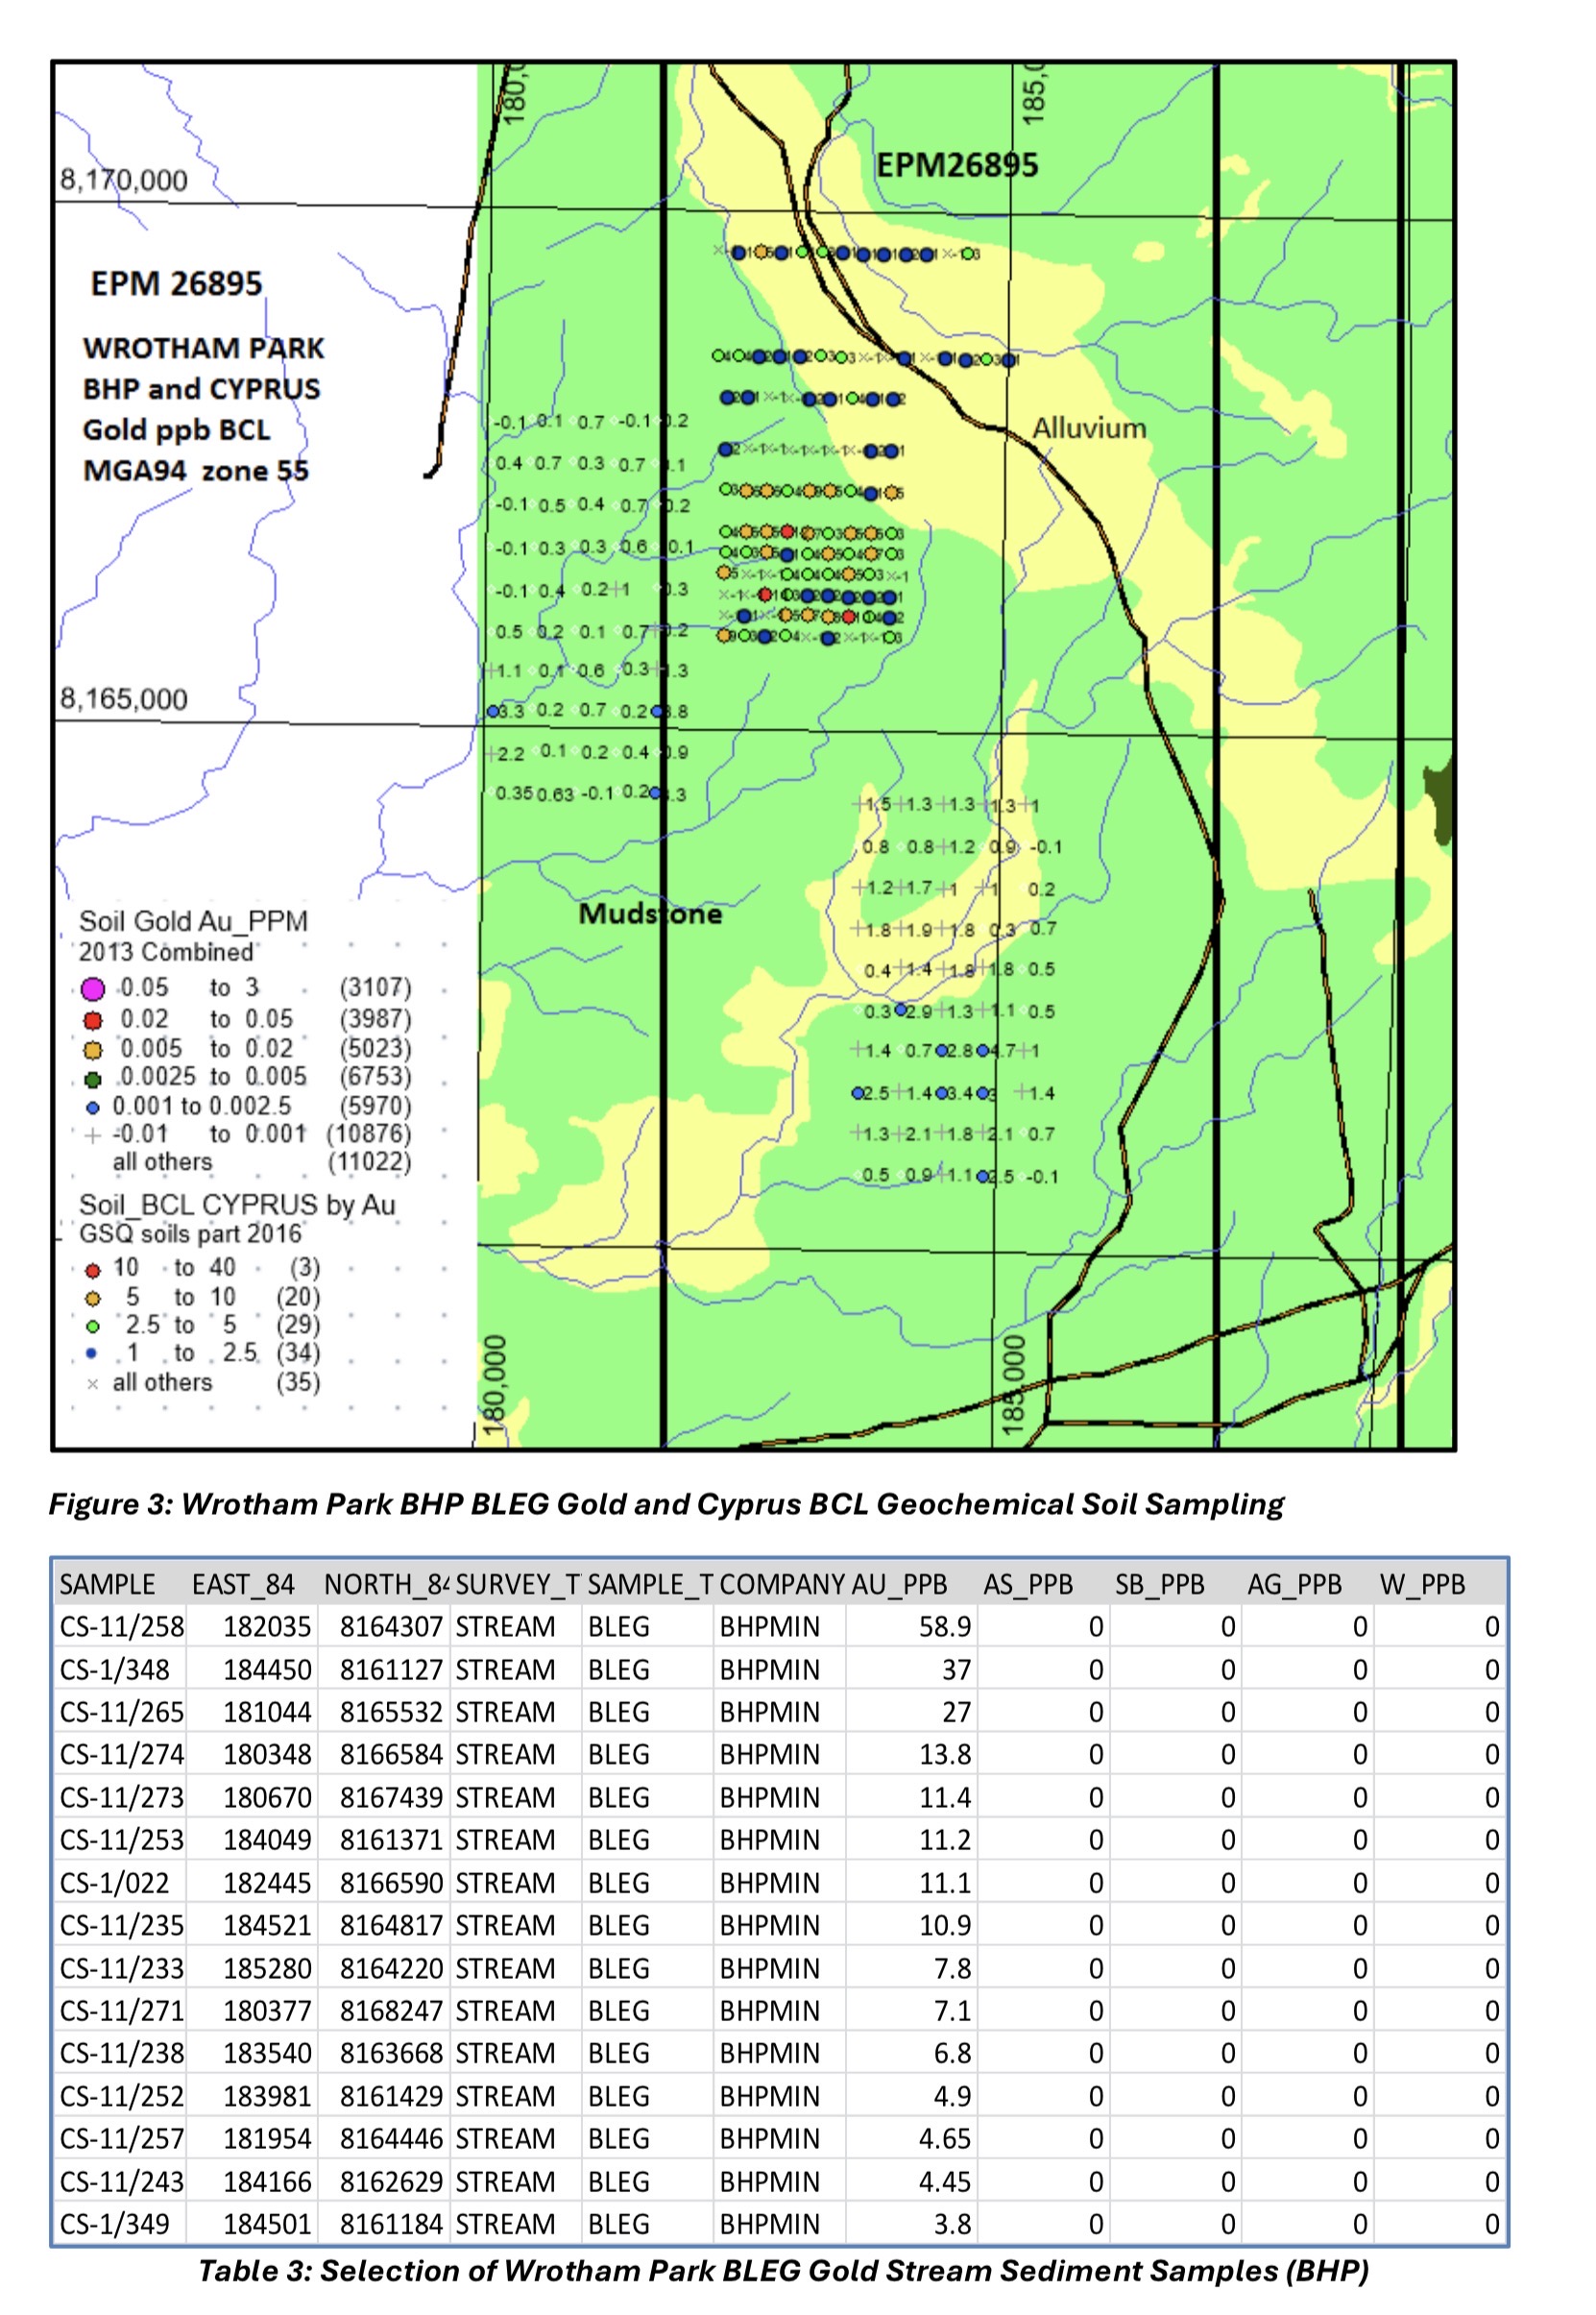Select the W_PPB column header
Viewport: 1596px width, 2315px height.
[x=1421, y=1584]
